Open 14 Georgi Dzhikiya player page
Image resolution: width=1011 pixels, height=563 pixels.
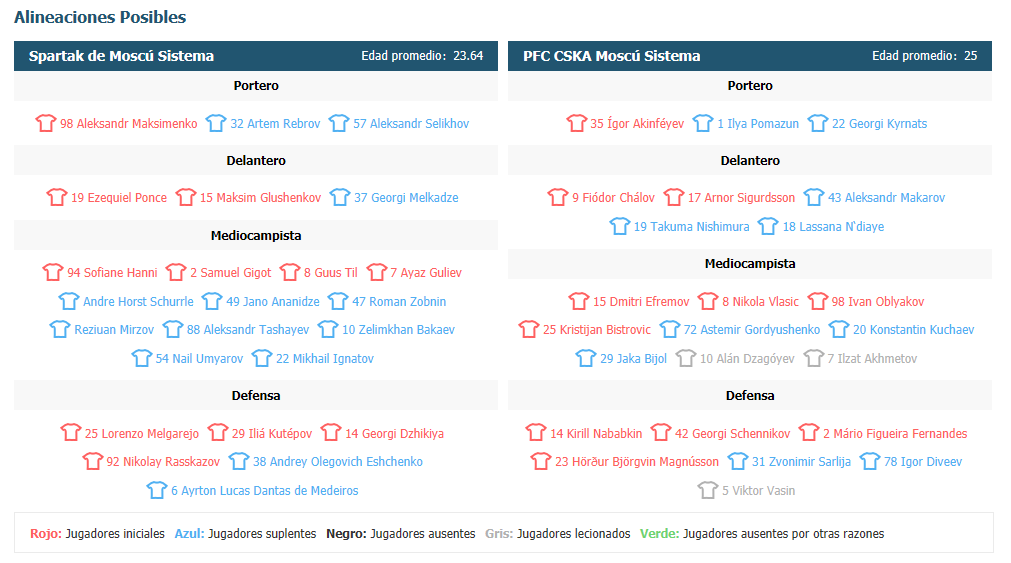[x=395, y=433]
